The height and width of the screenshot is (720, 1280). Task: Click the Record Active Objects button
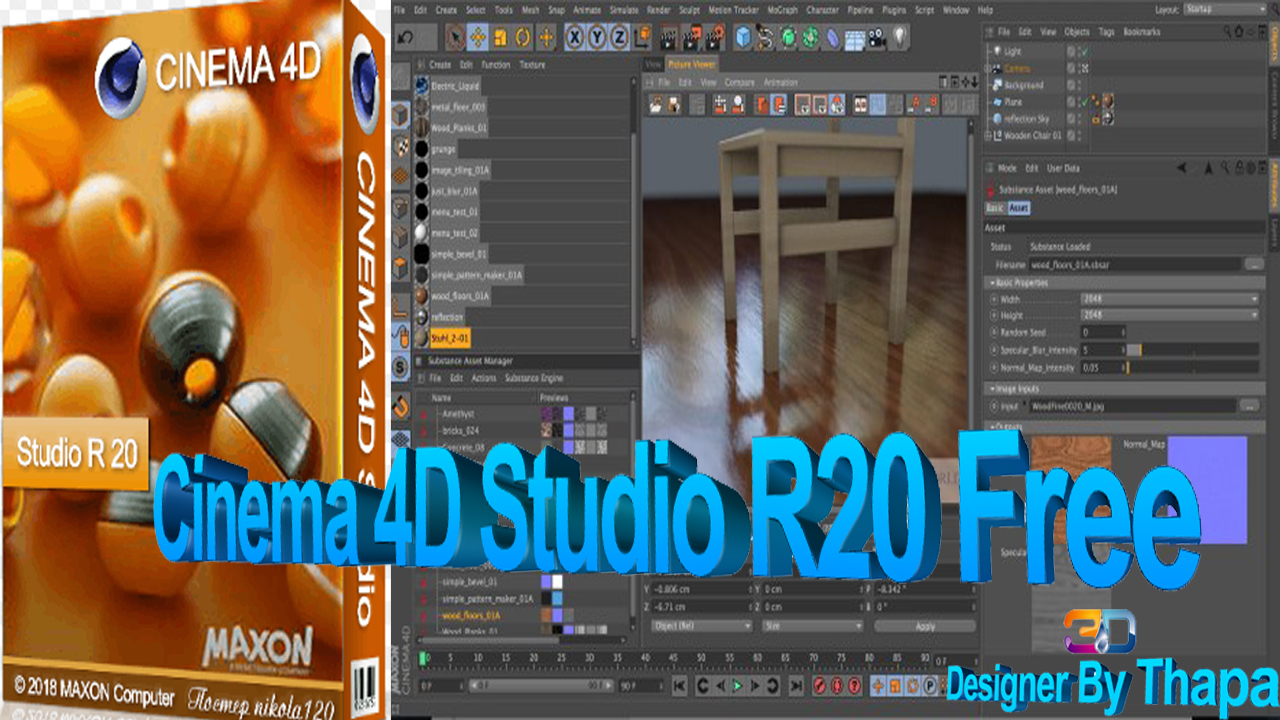click(819, 686)
